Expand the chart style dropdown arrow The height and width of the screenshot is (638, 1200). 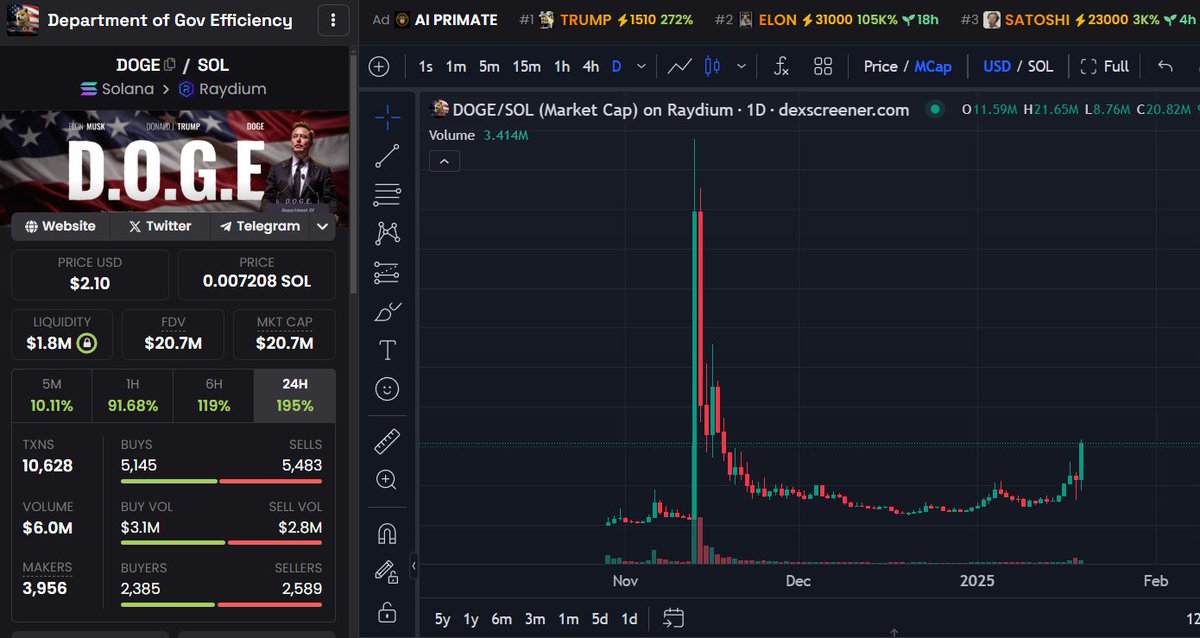(x=741, y=66)
